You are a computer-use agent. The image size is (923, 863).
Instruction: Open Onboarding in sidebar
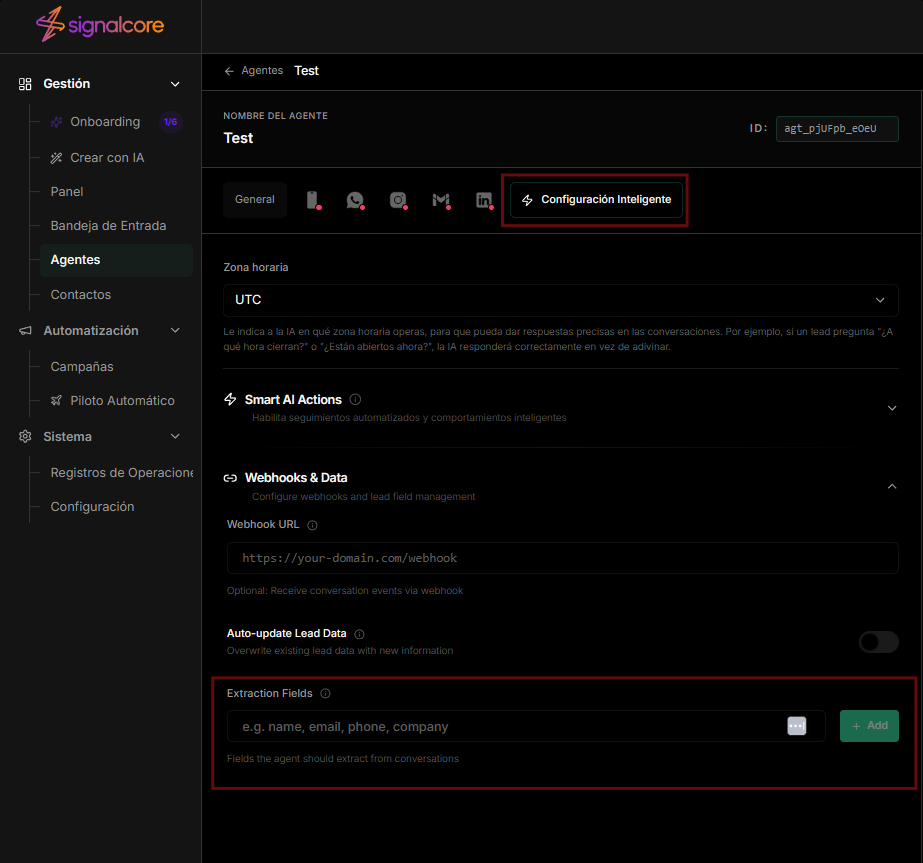(x=105, y=122)
